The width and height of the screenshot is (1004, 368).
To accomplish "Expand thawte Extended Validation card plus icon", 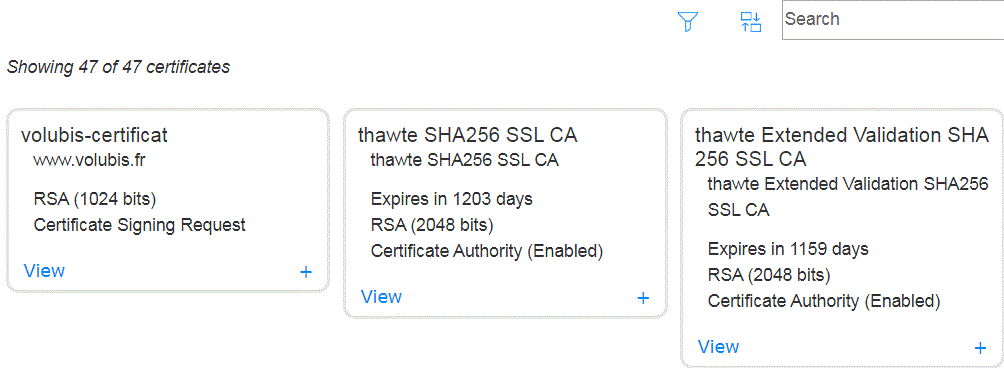I will tap(980, 348).
